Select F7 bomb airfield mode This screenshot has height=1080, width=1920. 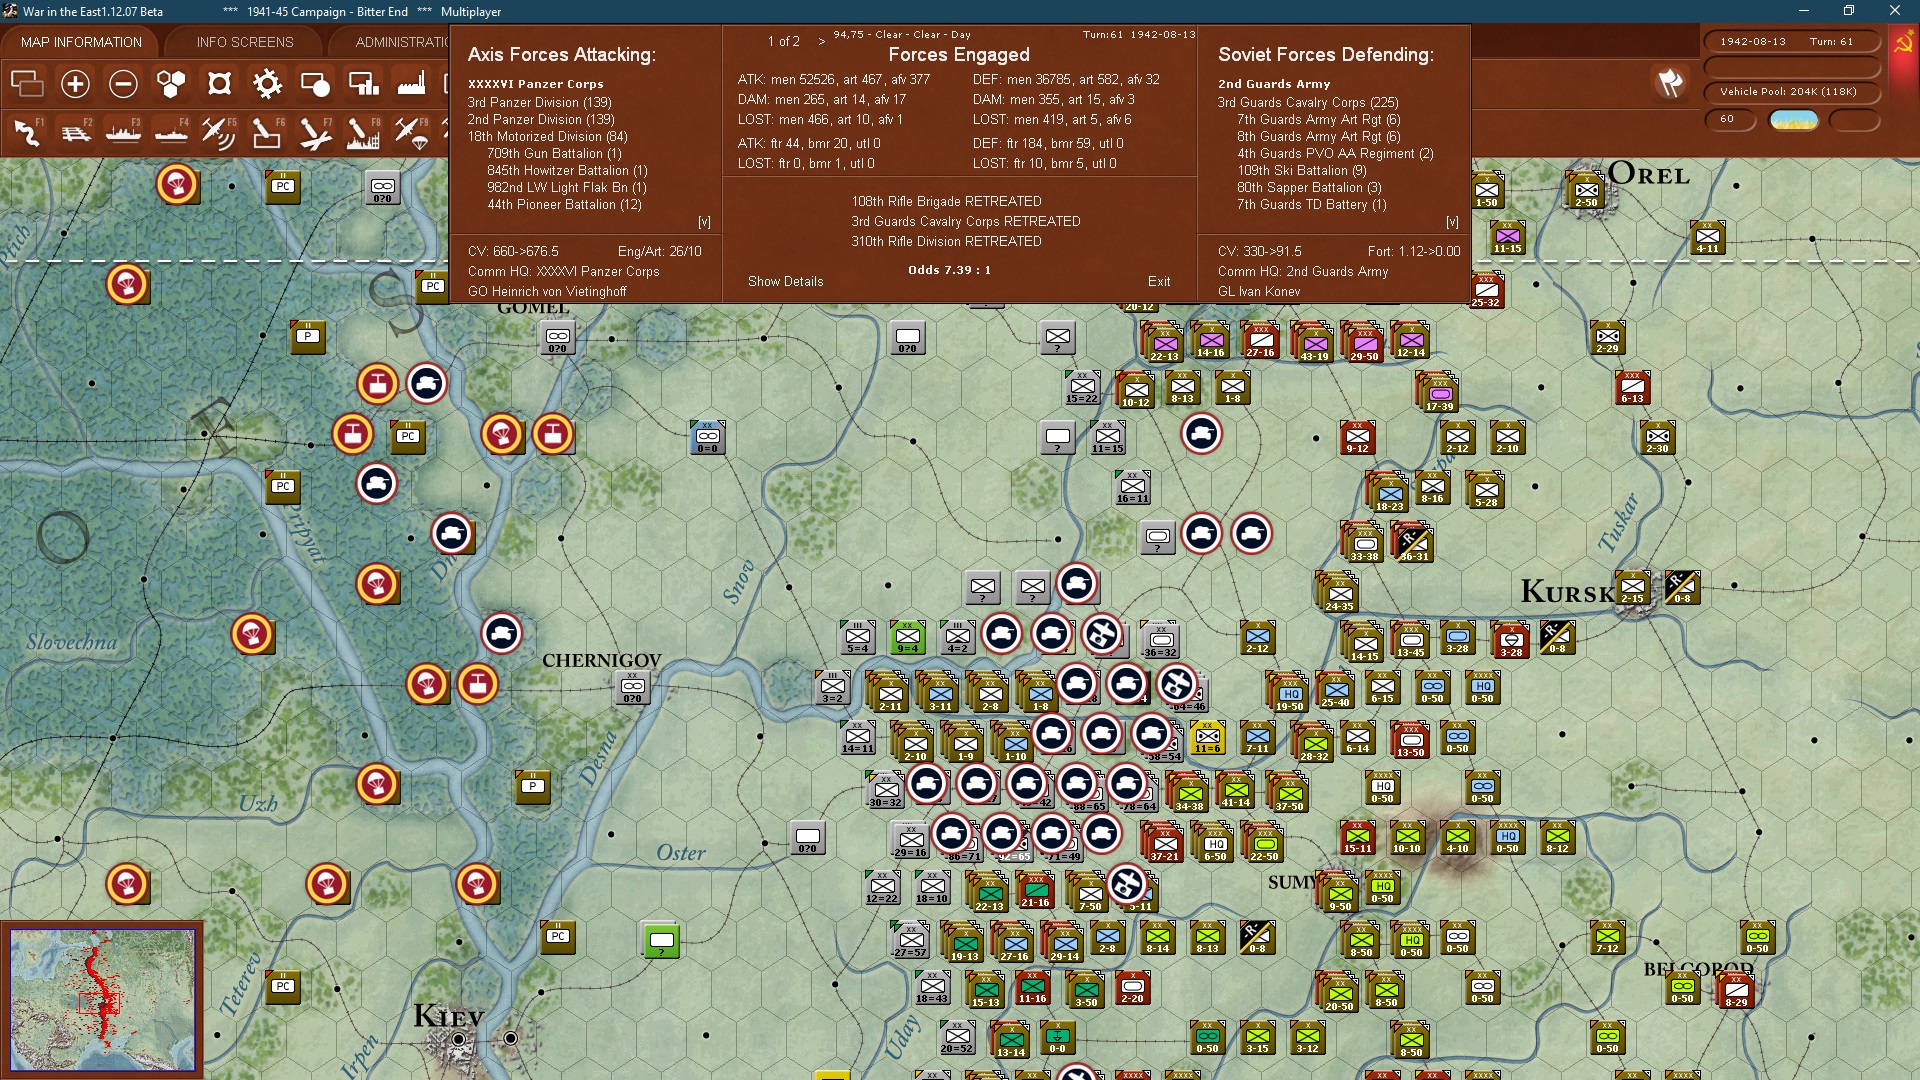coord(315,132)
